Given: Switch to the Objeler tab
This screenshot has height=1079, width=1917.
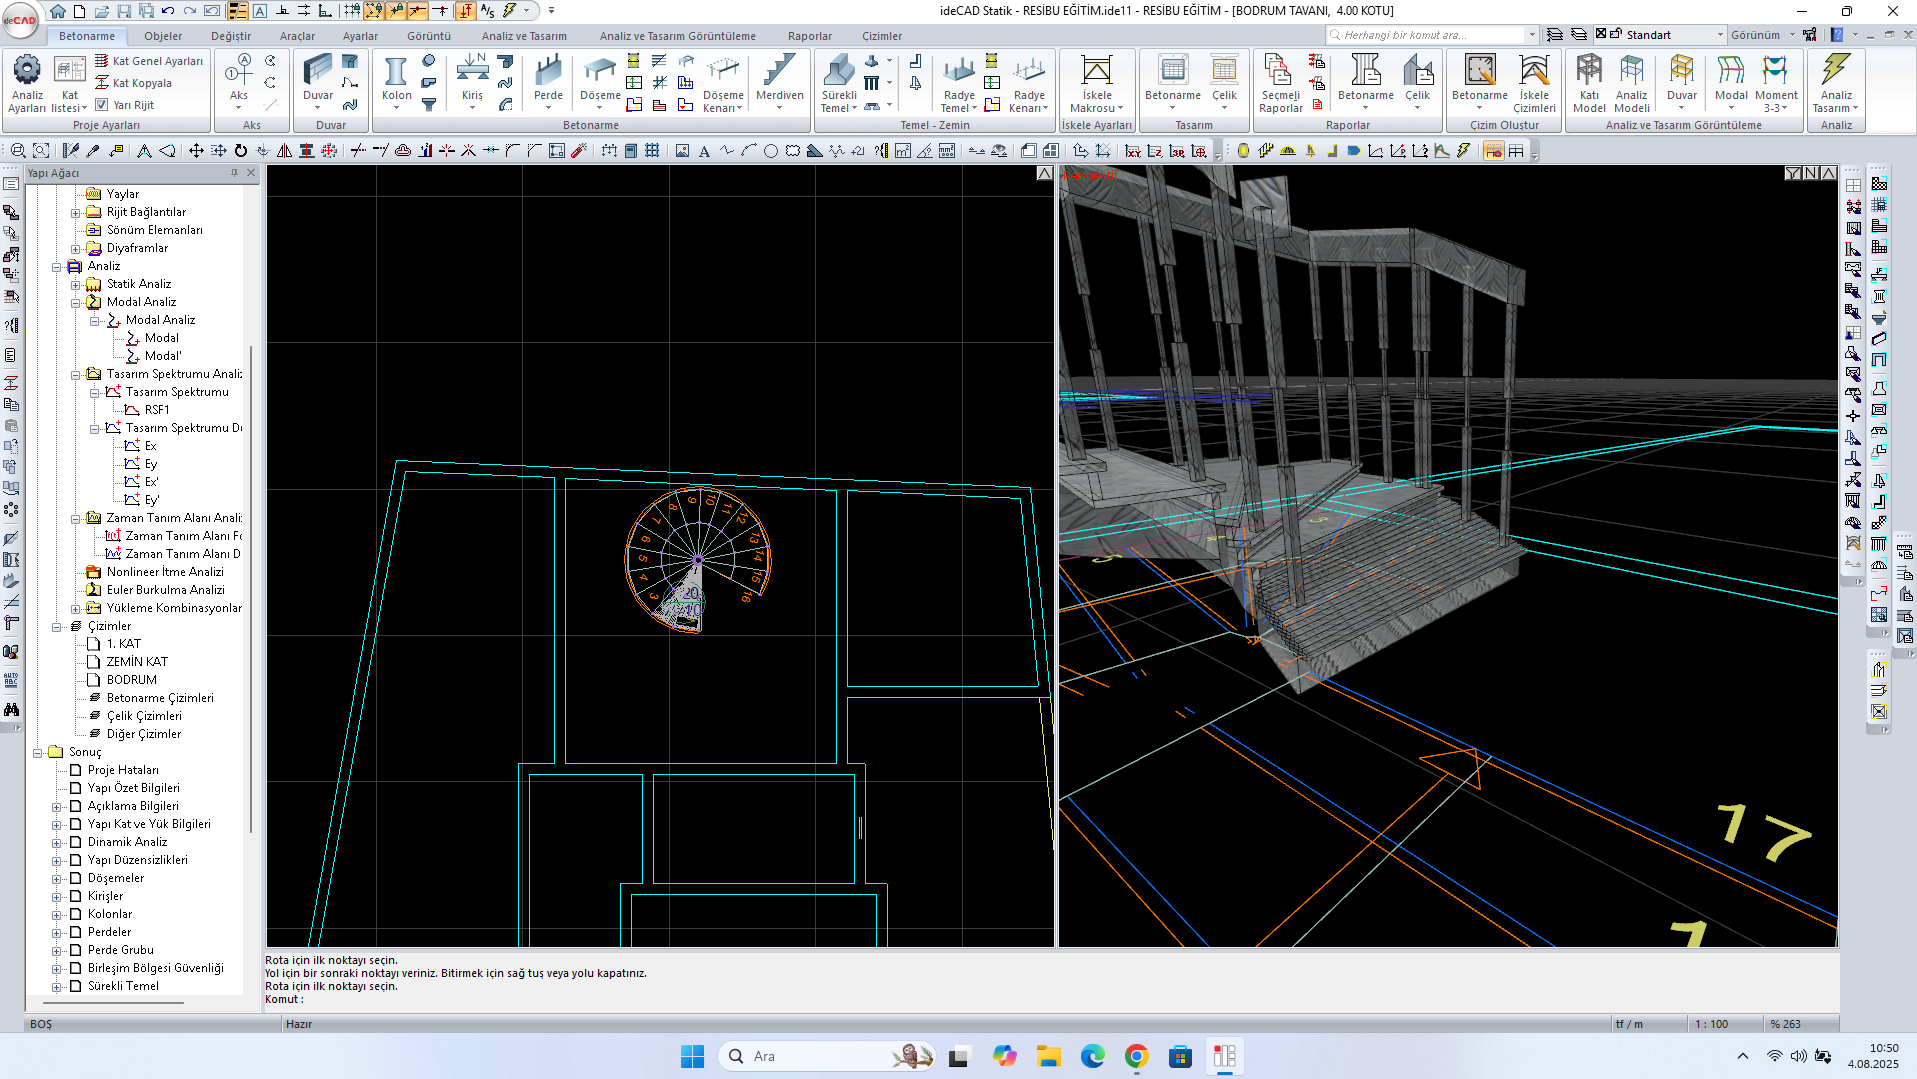Looking at the screenshot, I should tap(163, 36).
